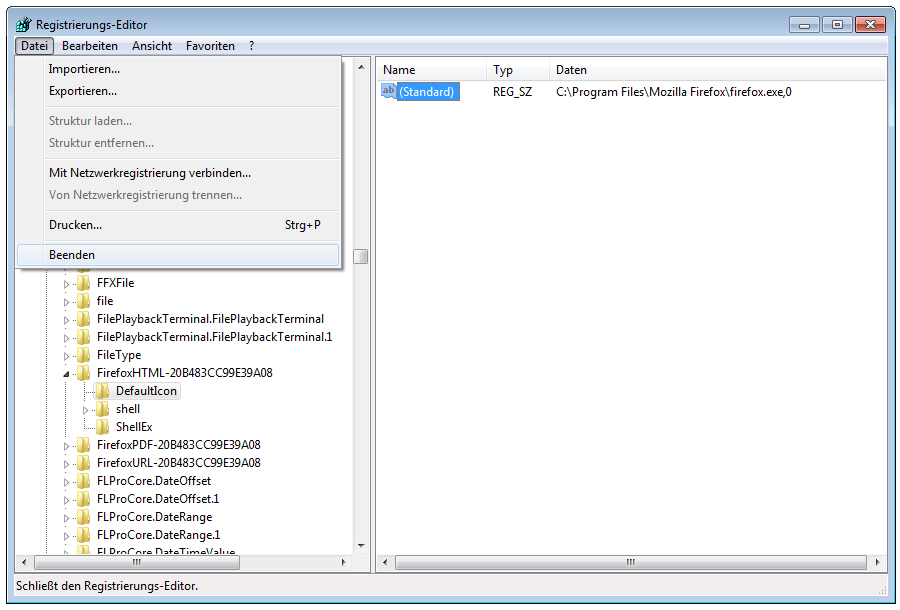
Task: Click the folder icon next to DefaultIcon
Action: point(103,391)
